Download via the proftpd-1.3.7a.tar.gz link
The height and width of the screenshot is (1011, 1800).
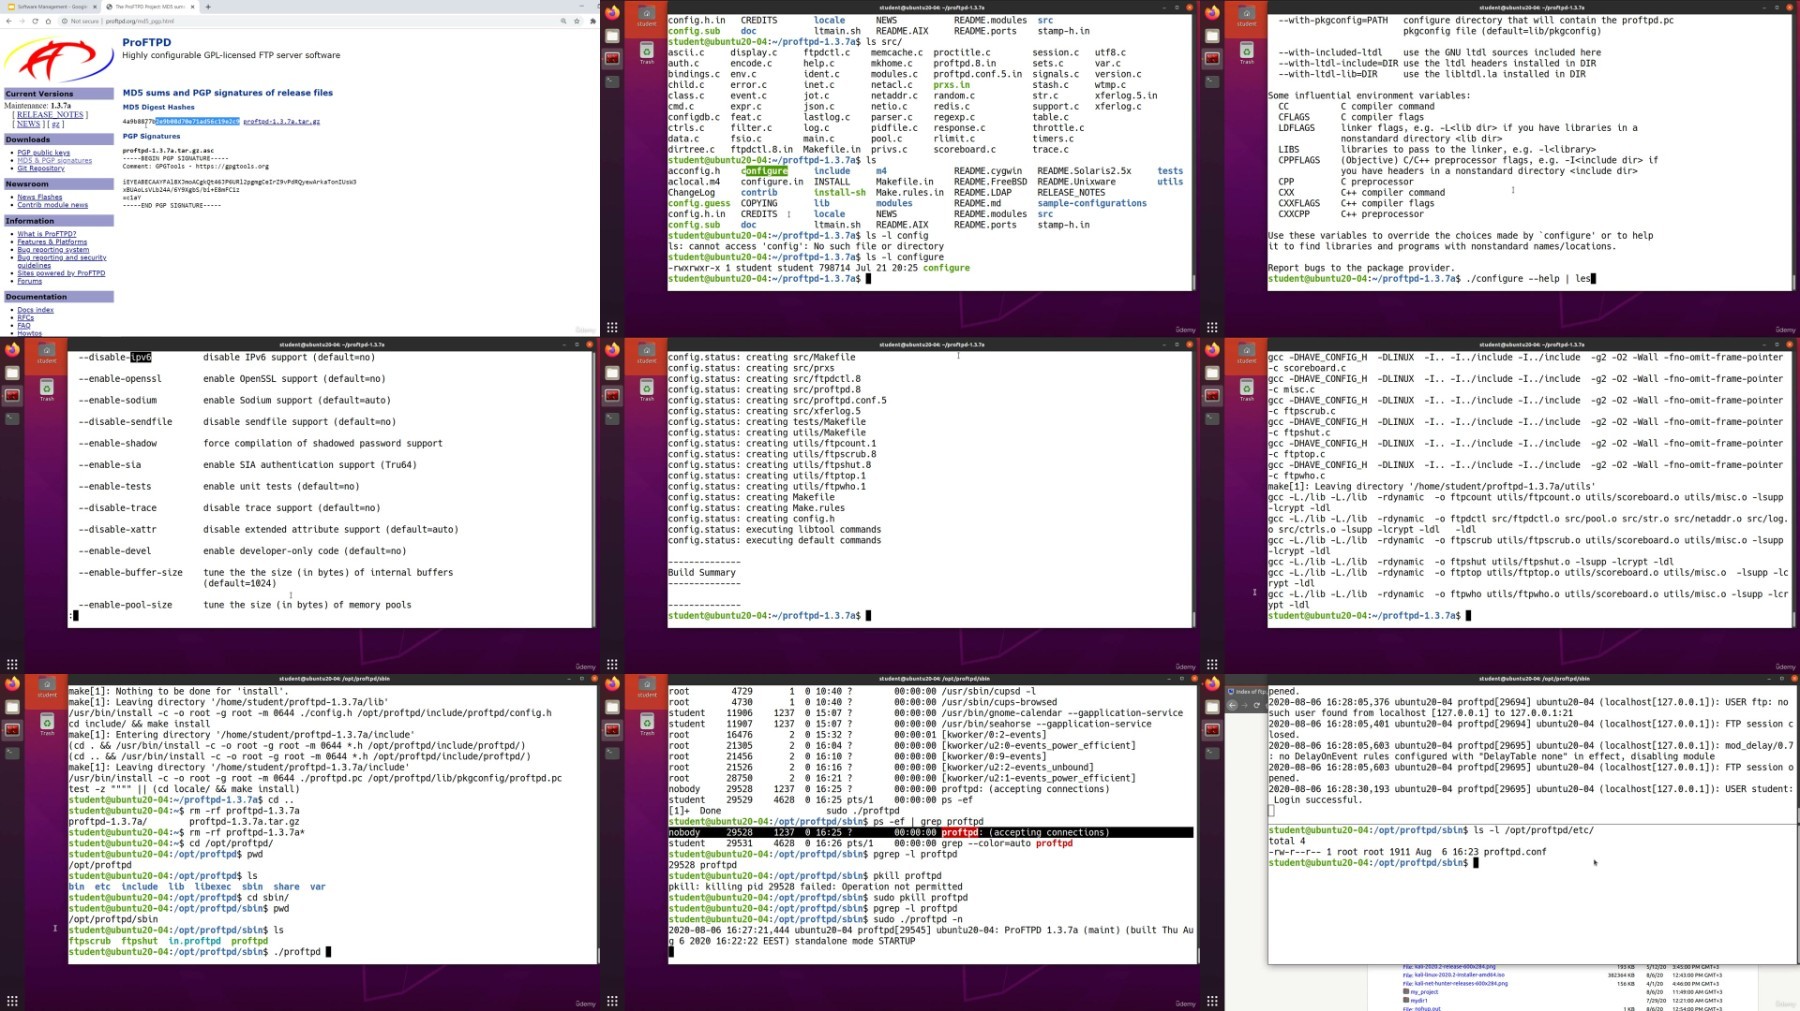pyautogui.click(x=281, y=122)
